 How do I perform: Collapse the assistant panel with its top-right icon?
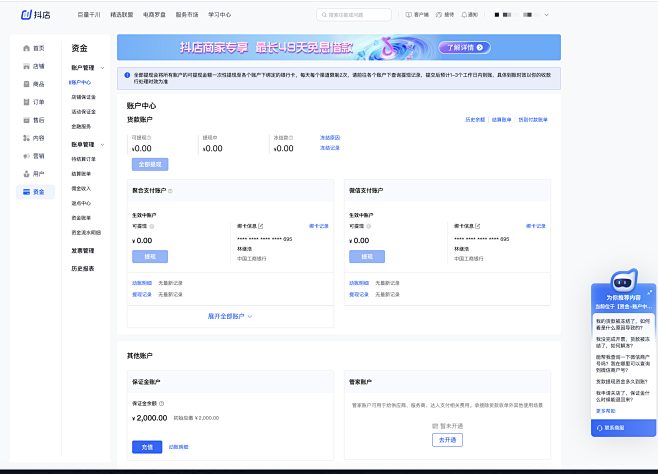(649, 292)
